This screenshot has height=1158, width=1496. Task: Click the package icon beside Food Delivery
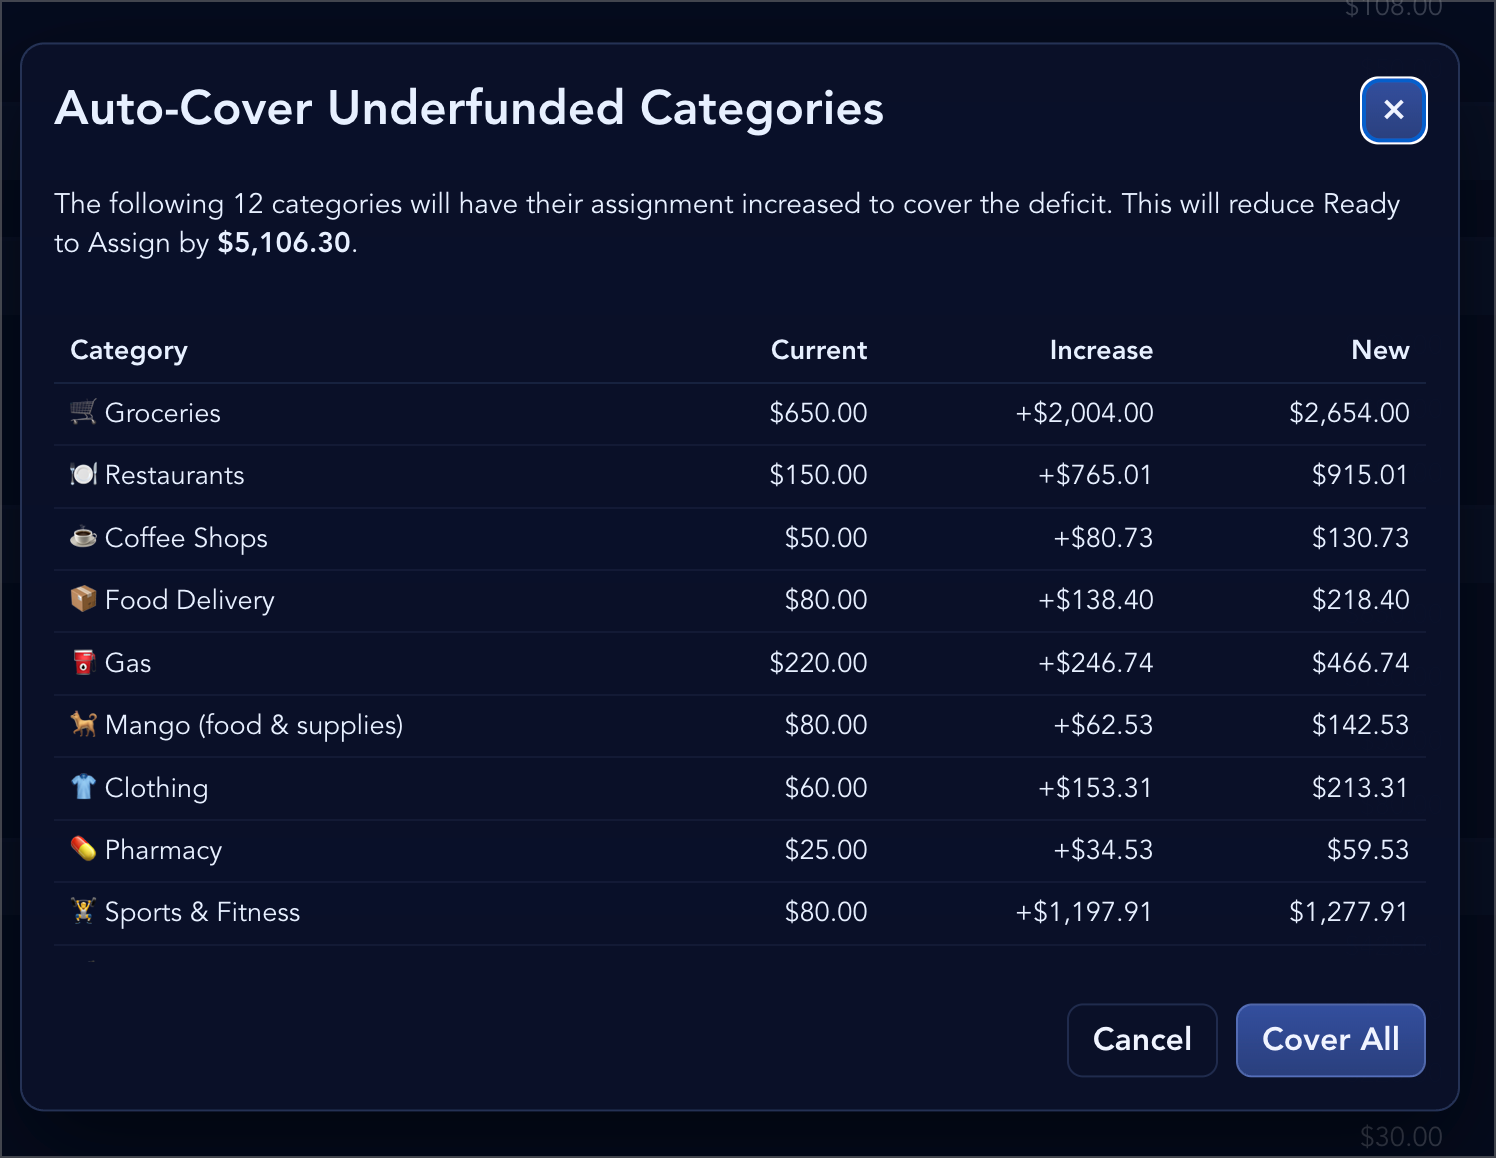84,599
